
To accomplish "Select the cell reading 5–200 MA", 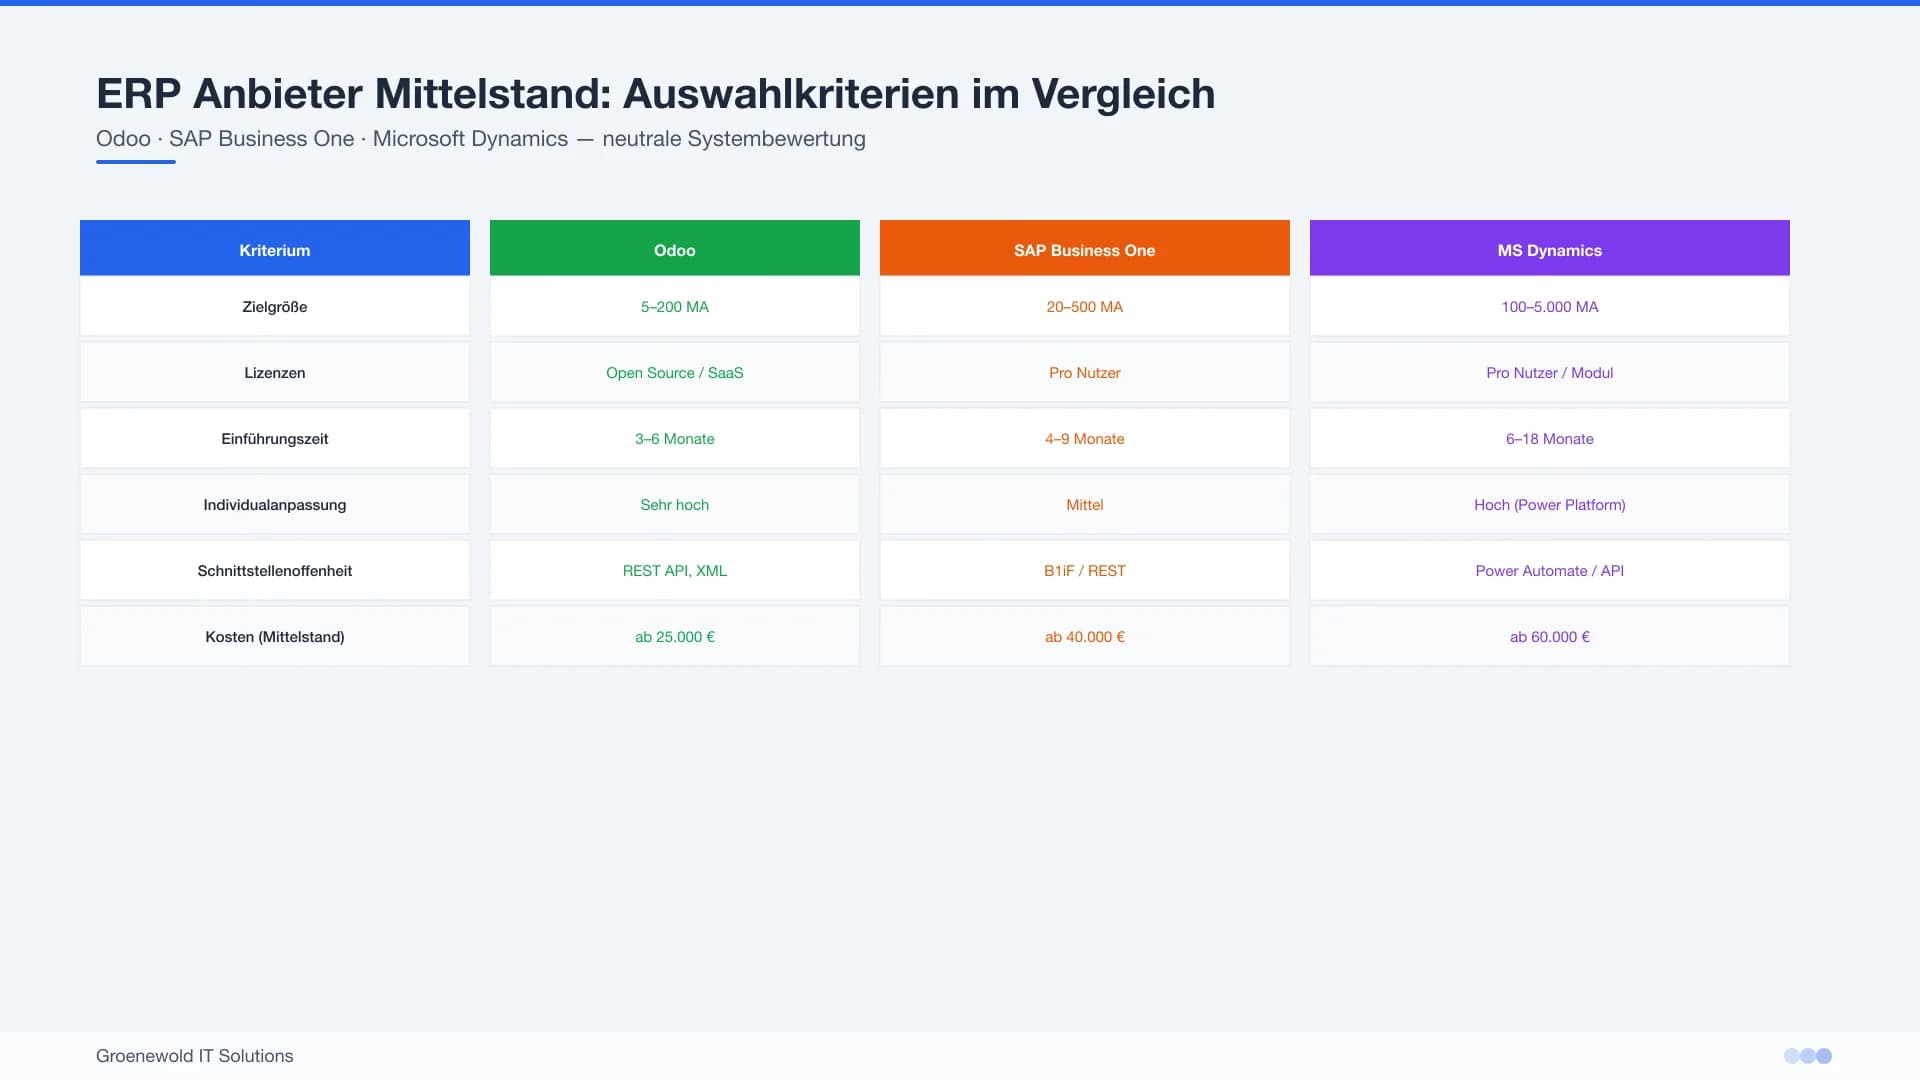I will [x=675, y=306].
